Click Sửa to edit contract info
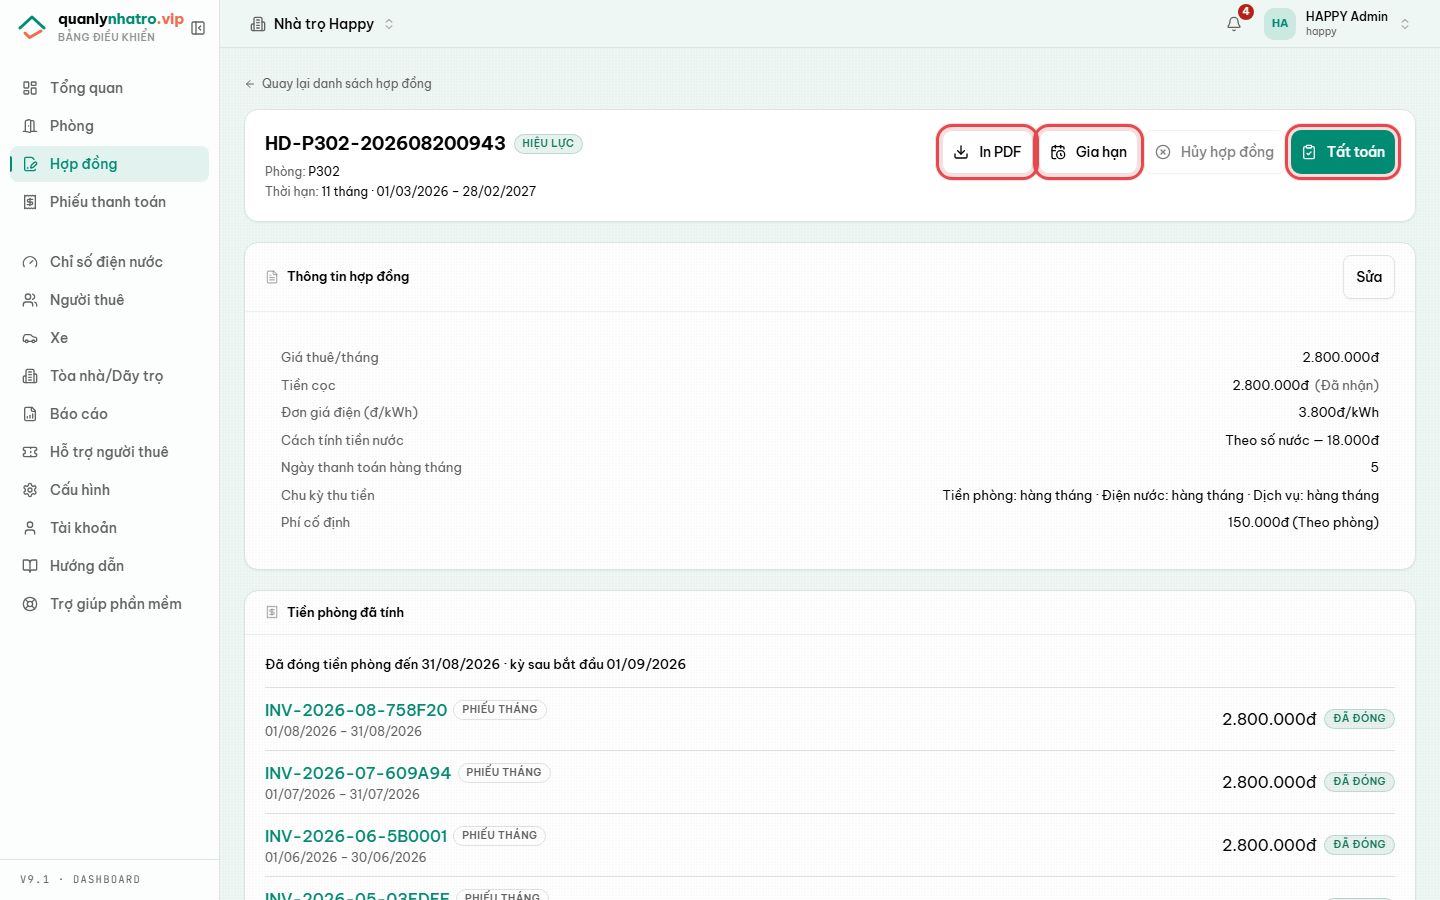Image resolution: width=1440 pixels, height=900 pixels. pos(1369,277)
